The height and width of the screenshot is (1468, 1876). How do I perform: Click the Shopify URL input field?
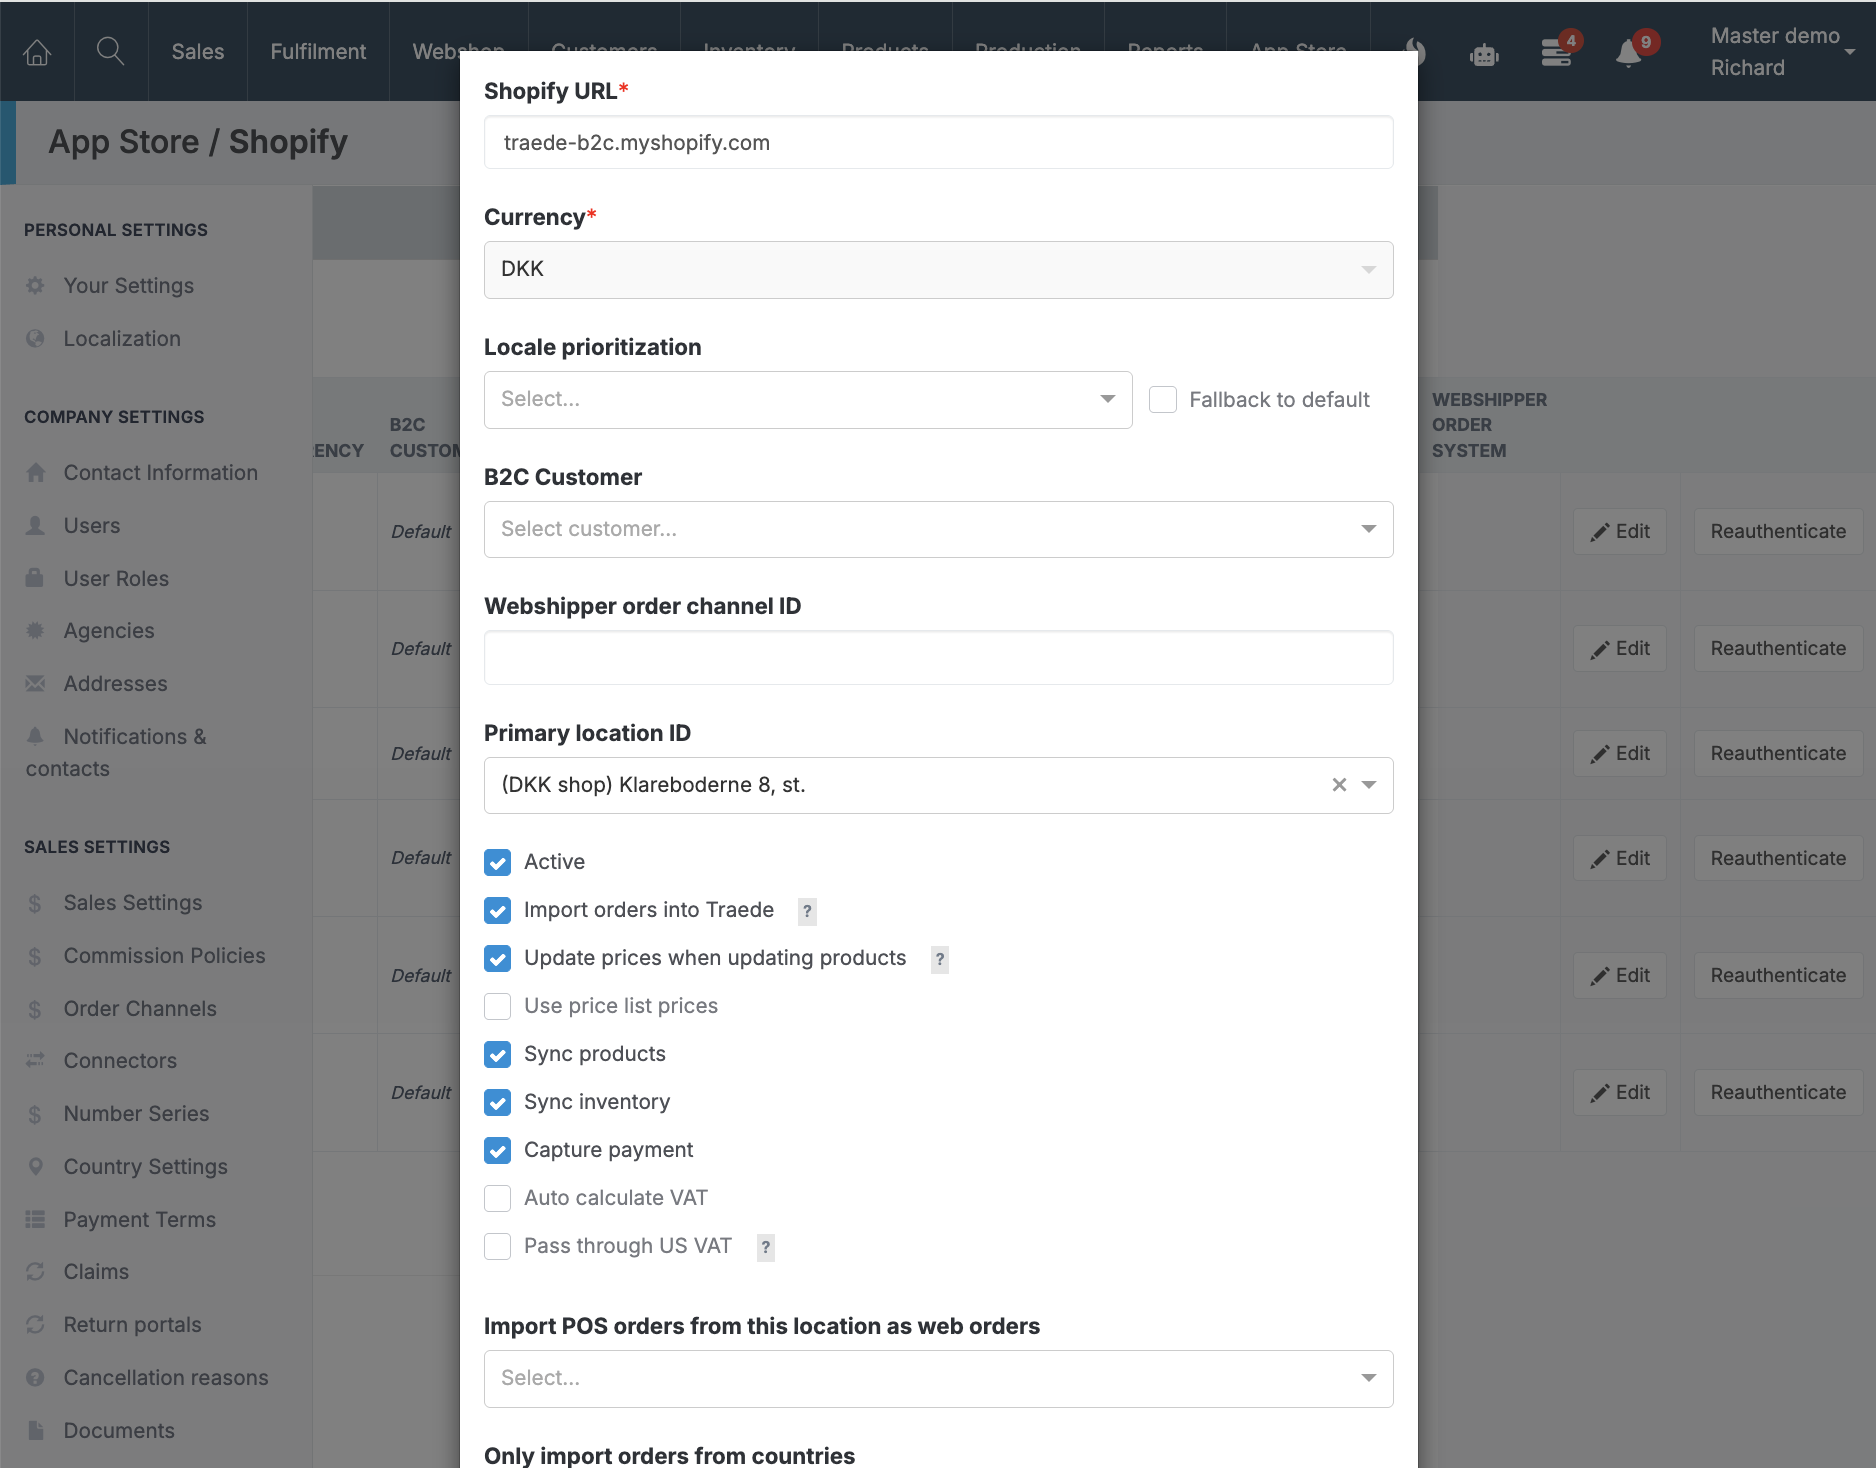point(938,143)
